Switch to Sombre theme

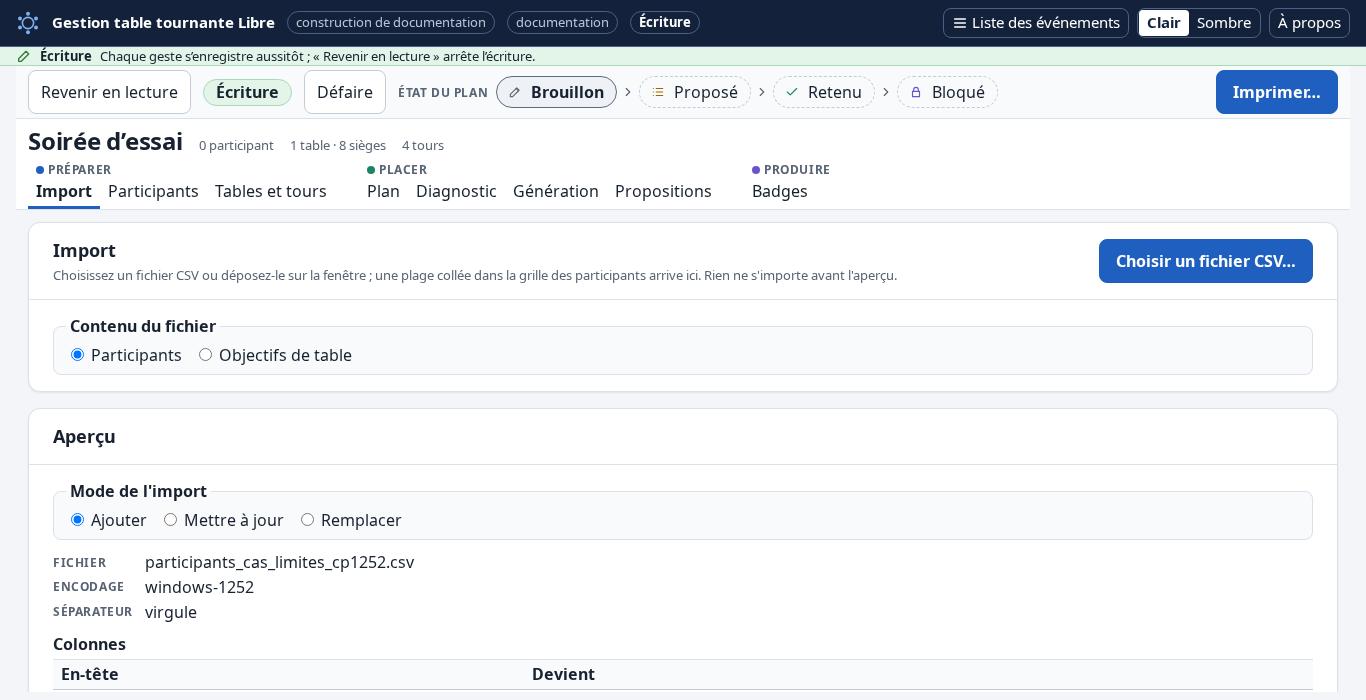tap(1224, 22)
